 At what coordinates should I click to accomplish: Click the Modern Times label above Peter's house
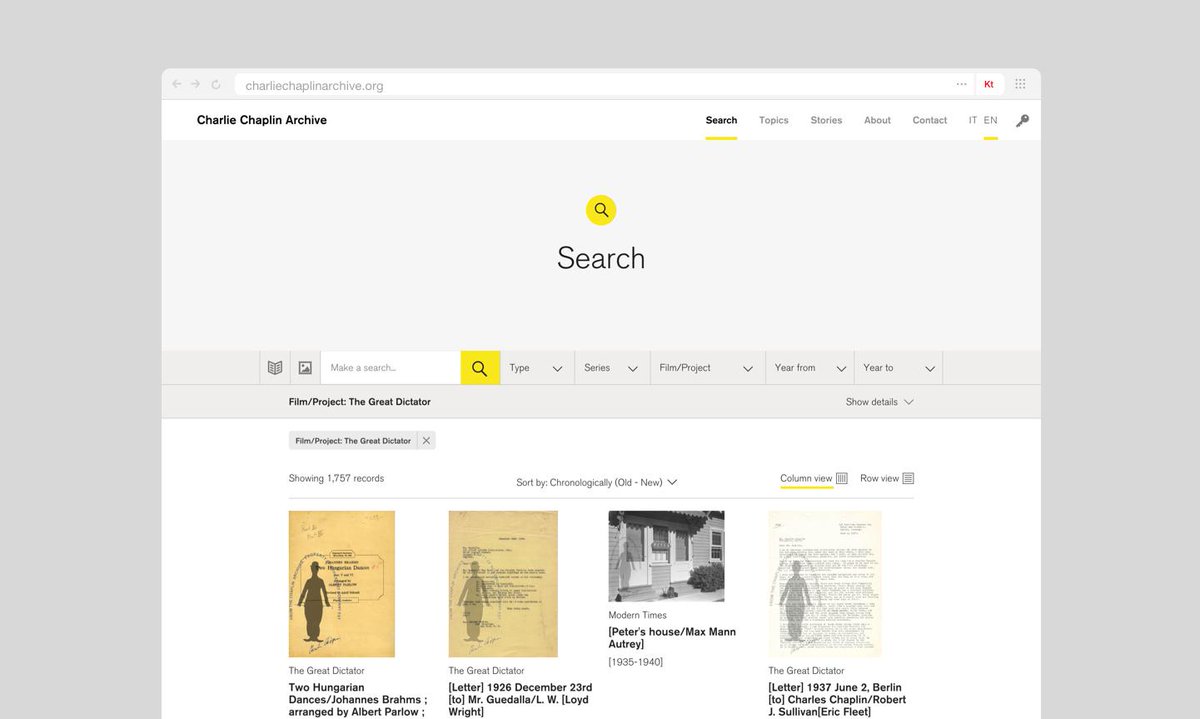637,616
